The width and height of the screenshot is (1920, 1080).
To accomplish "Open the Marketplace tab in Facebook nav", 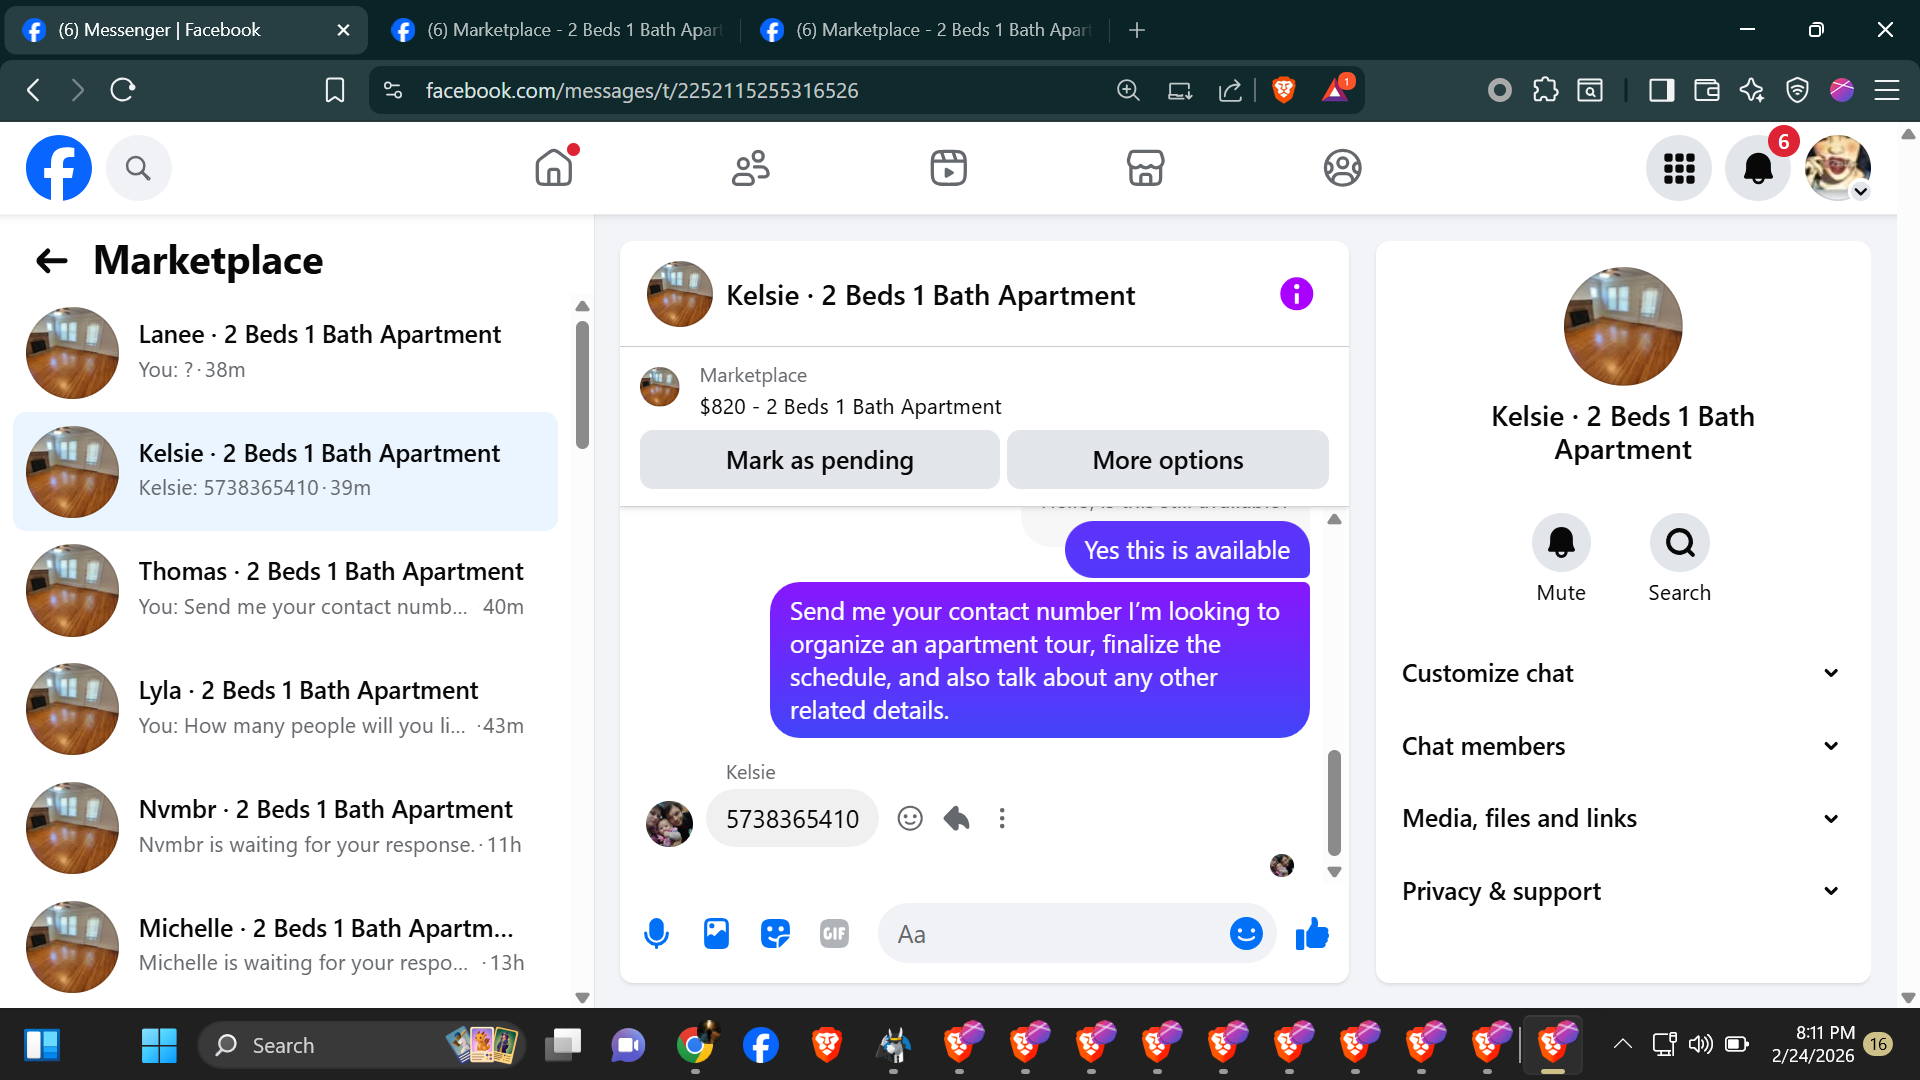I will click(1145, 168).
